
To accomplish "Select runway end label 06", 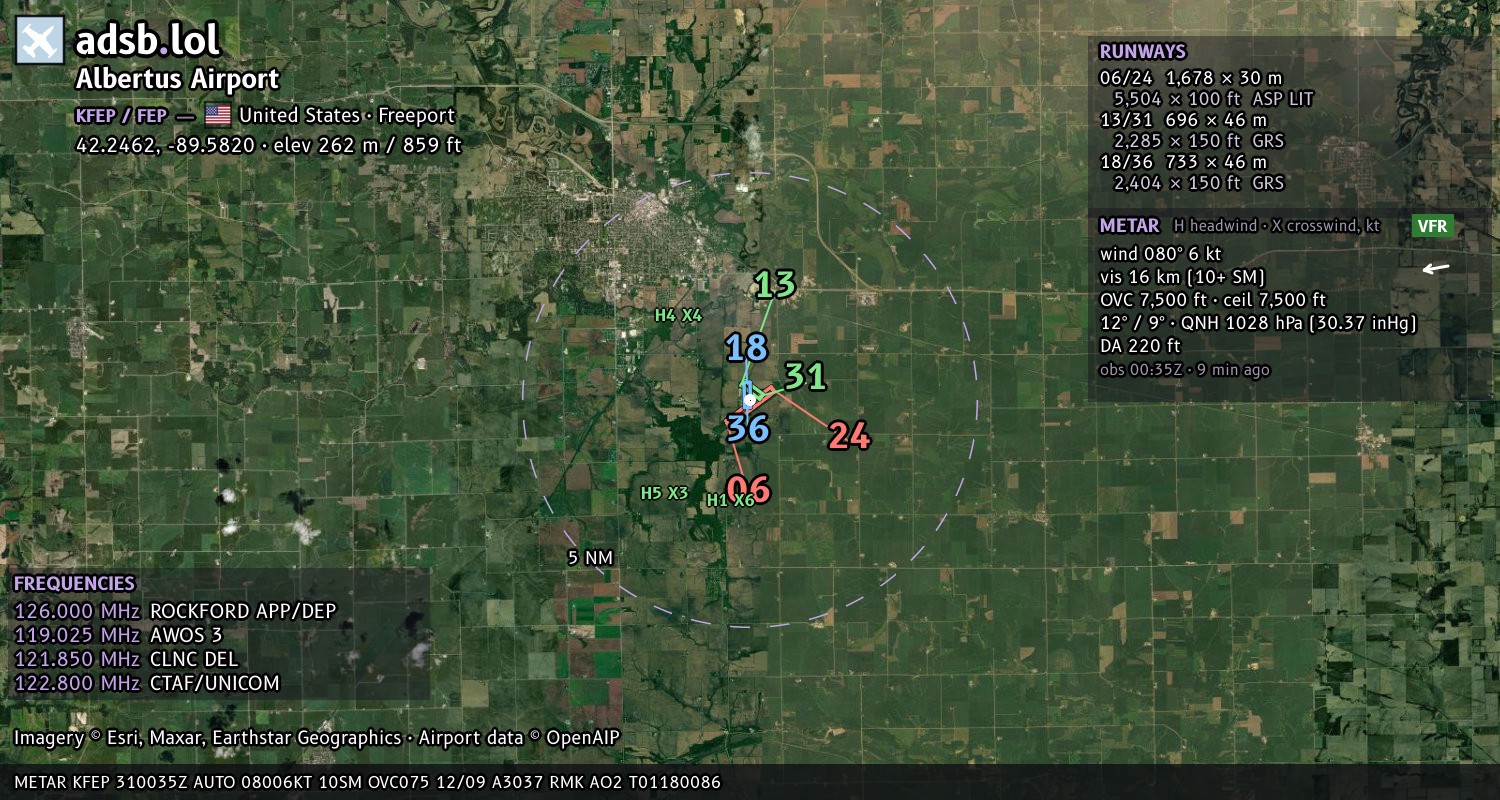I will [748, 490].
